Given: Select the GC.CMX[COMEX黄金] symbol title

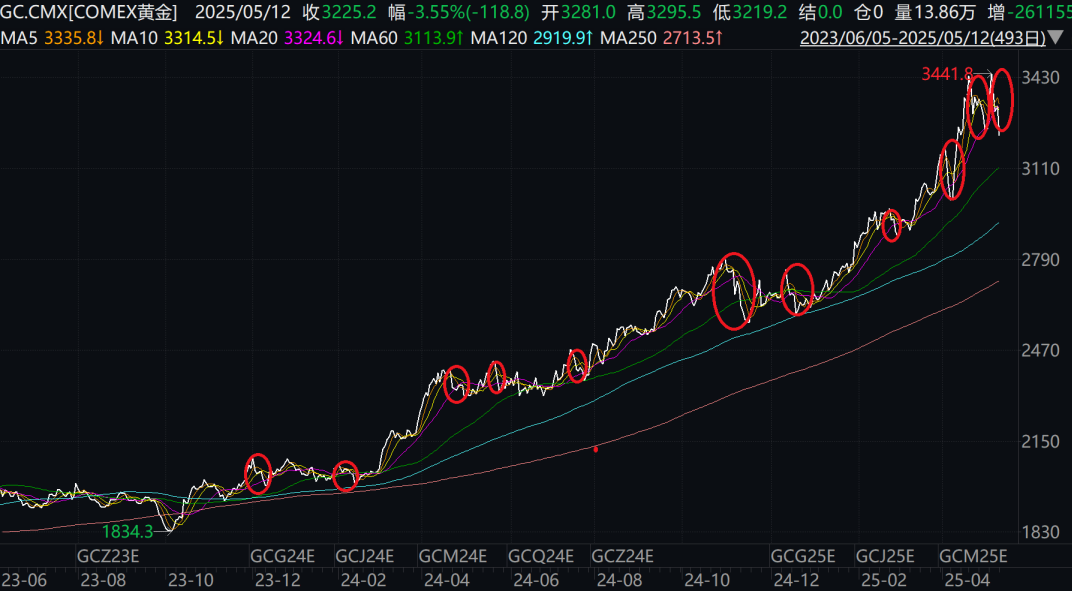Looking at the screenshot, I should (x=89, y=12).
